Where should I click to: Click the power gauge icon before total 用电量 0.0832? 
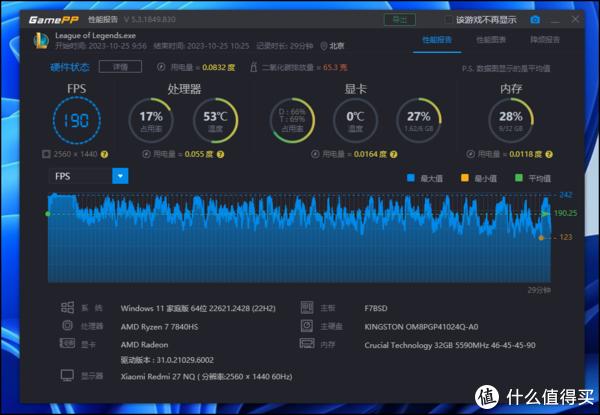tap(161, 67)
